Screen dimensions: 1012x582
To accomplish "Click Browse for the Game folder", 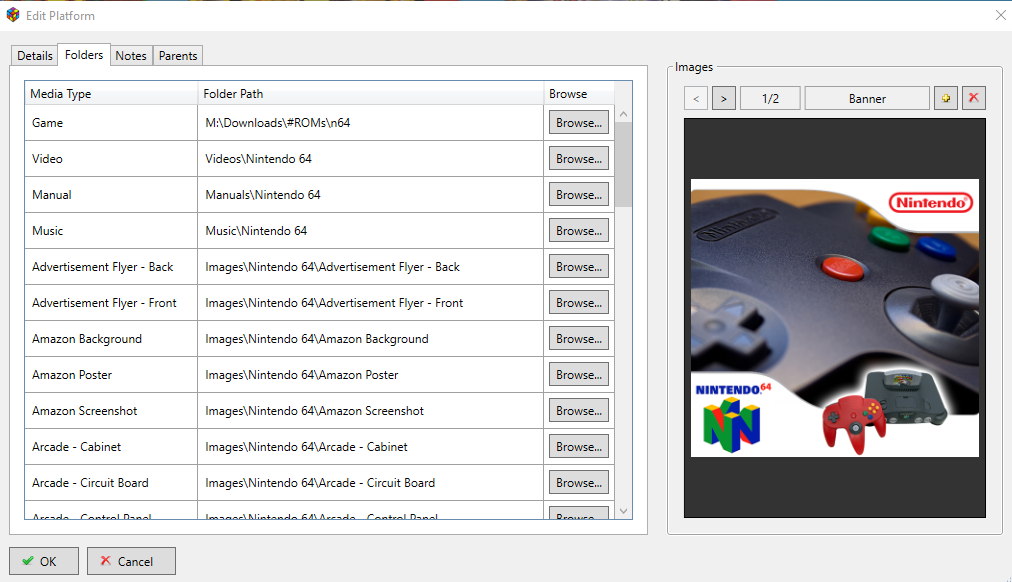I will coord(579,123).
